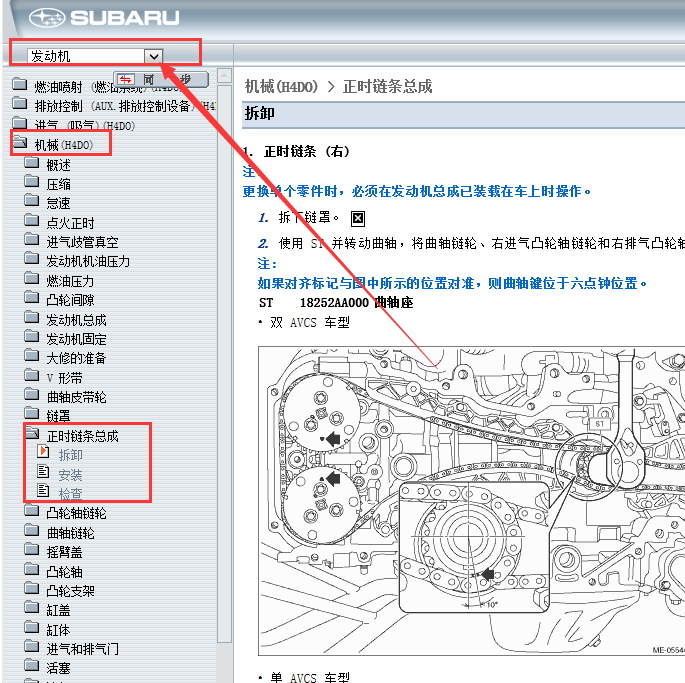
Task: Select 点火正时 tree label
Action: 70,223
